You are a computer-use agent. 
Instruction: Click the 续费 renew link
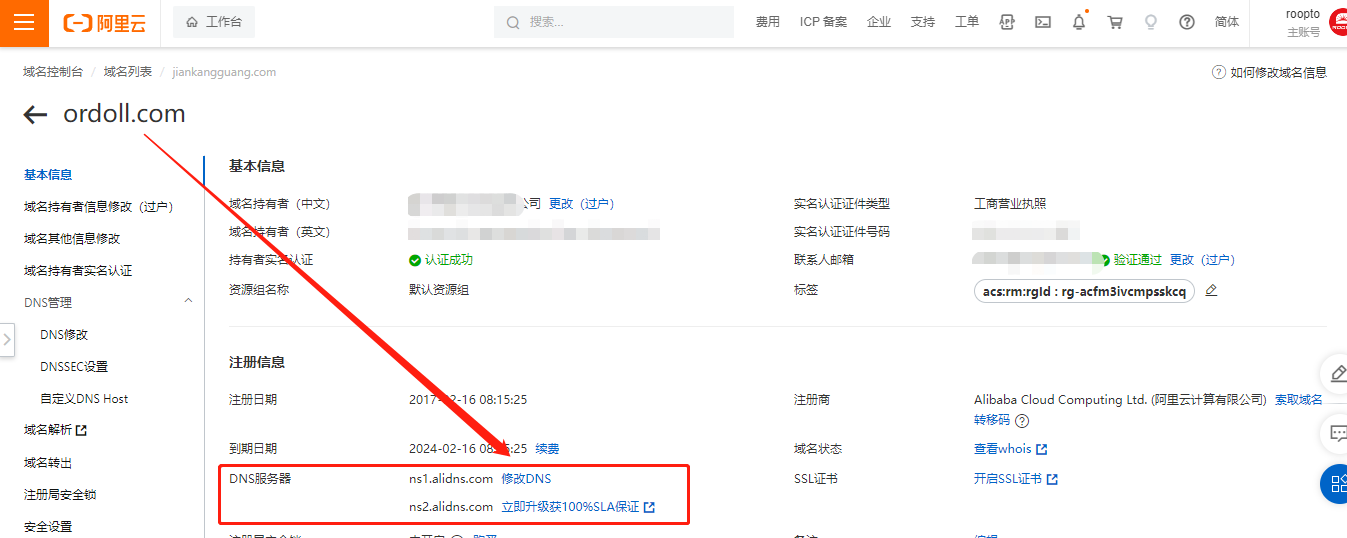(x=547, y=448)
